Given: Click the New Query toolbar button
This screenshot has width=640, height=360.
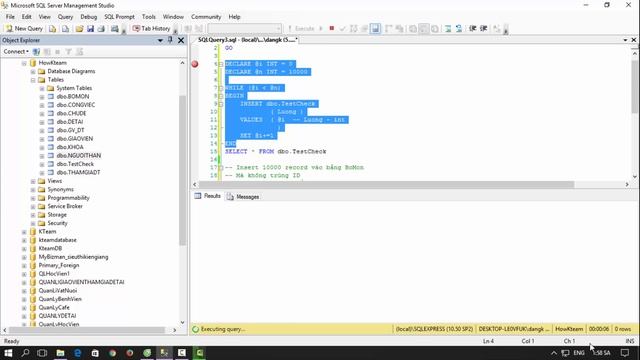Looking at the screenshot, I should tap(24, 29).
